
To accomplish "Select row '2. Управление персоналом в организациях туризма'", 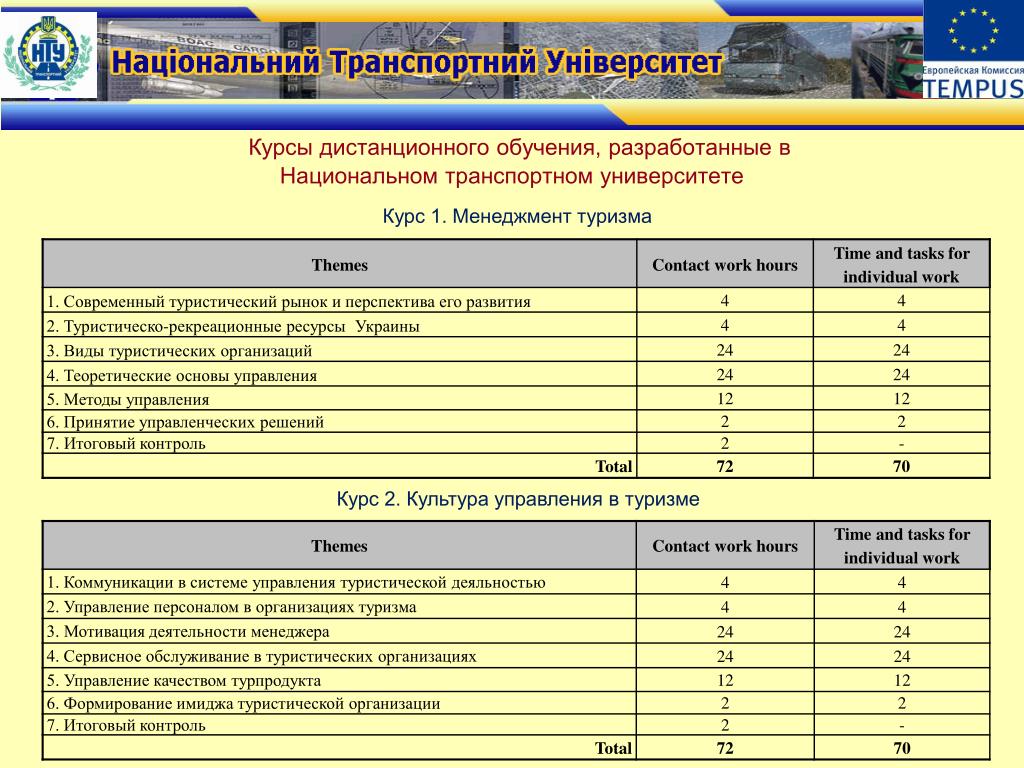I will point(516,607).
